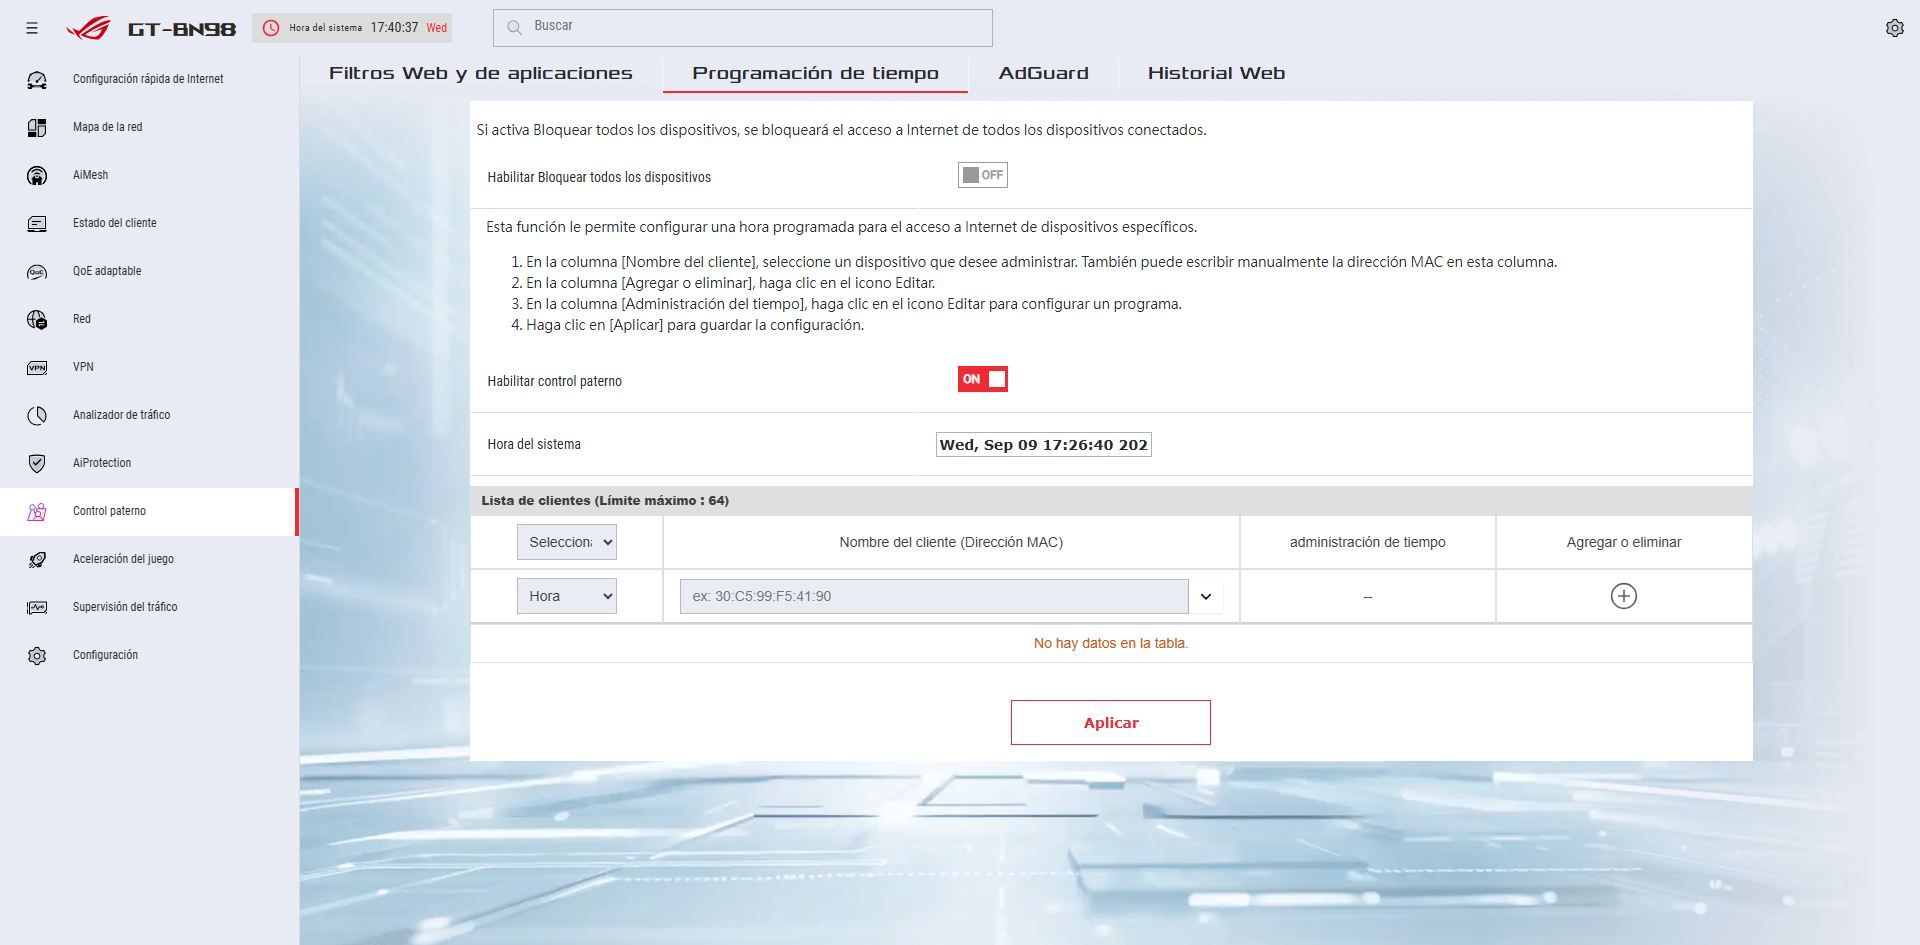Click the 'AiMesh' sidebar label

pyautogui.click(x=90, y=175)
